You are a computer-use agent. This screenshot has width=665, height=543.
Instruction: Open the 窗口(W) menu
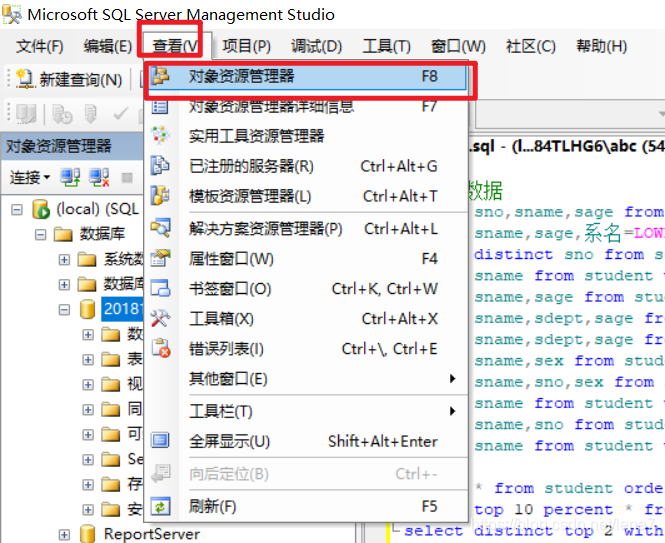pos(458,46)
